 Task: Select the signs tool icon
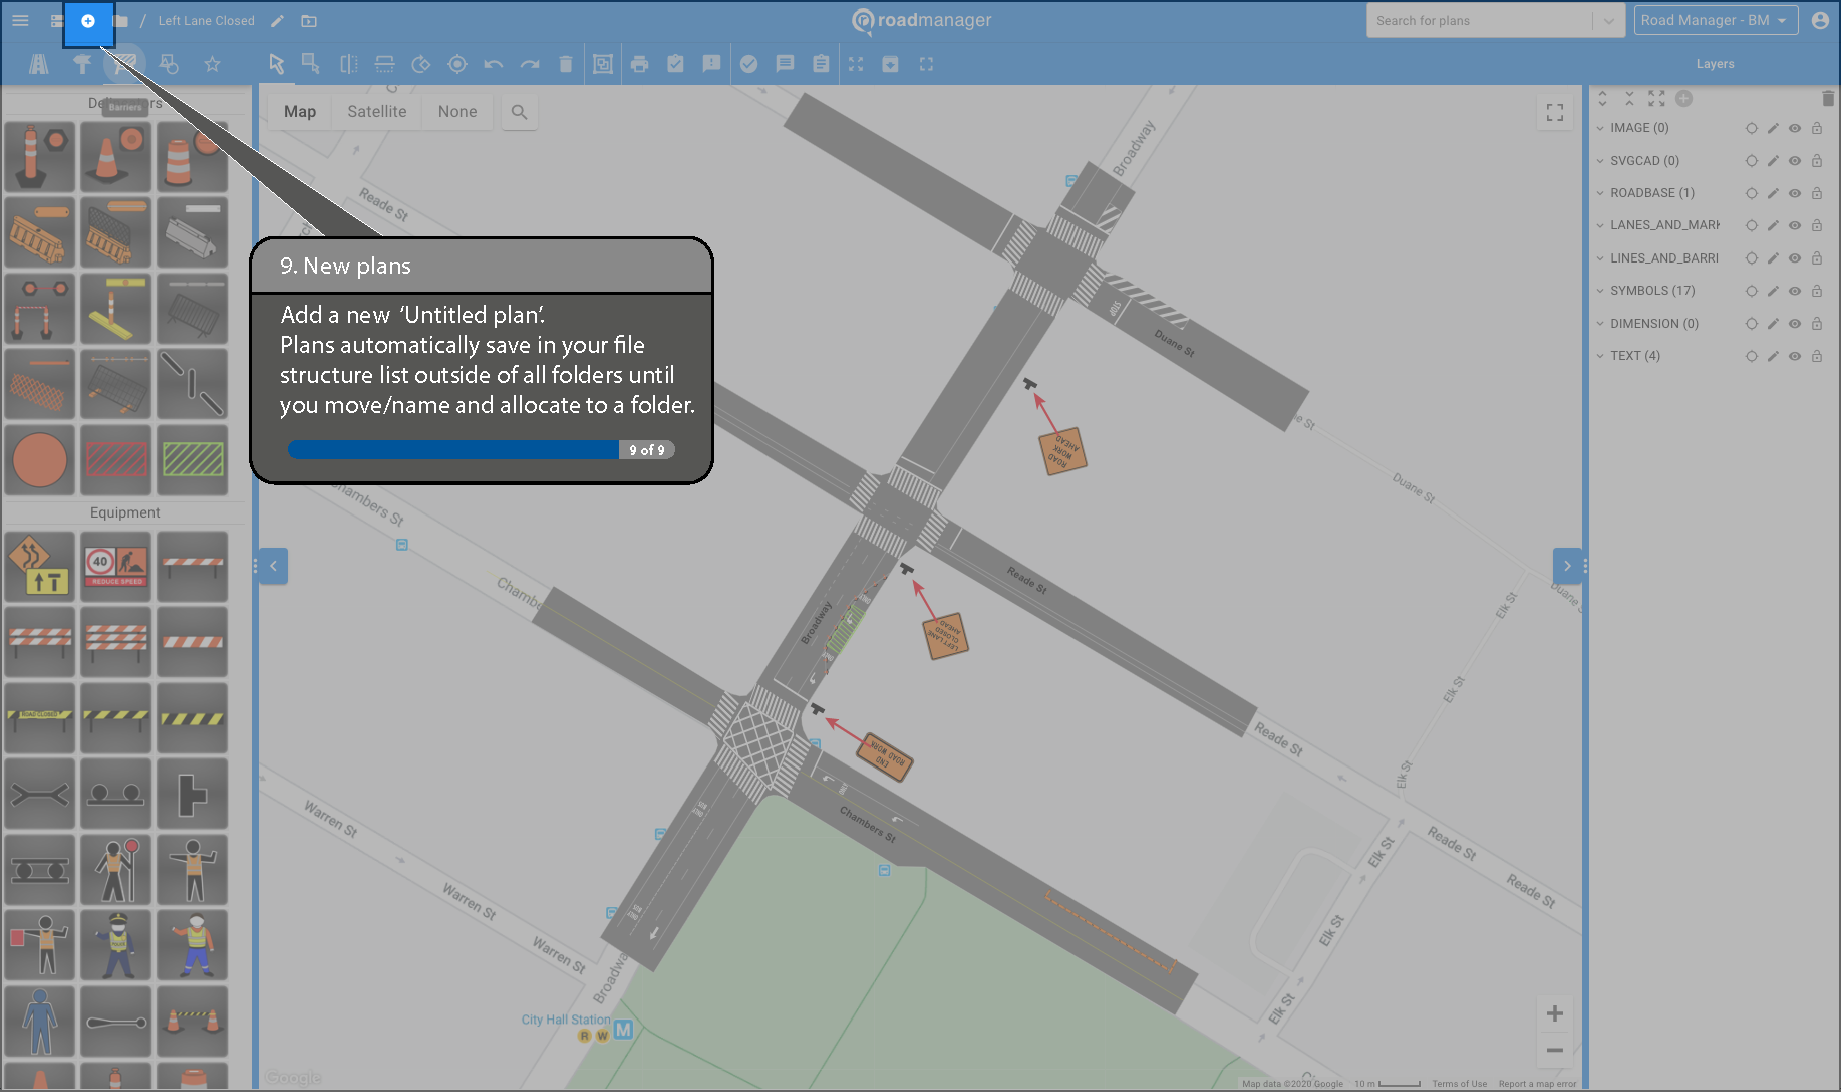[82, 64]
